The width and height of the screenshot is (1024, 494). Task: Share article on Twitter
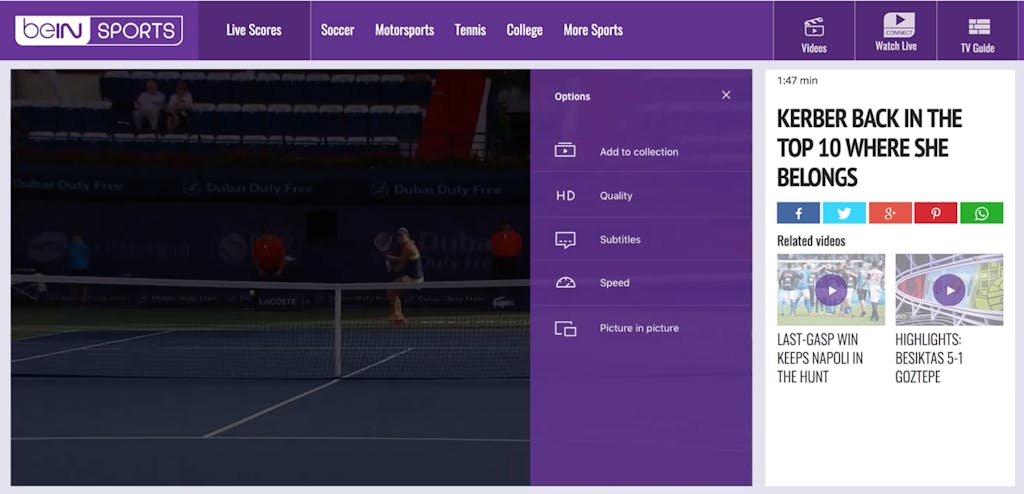pos(844,213)
